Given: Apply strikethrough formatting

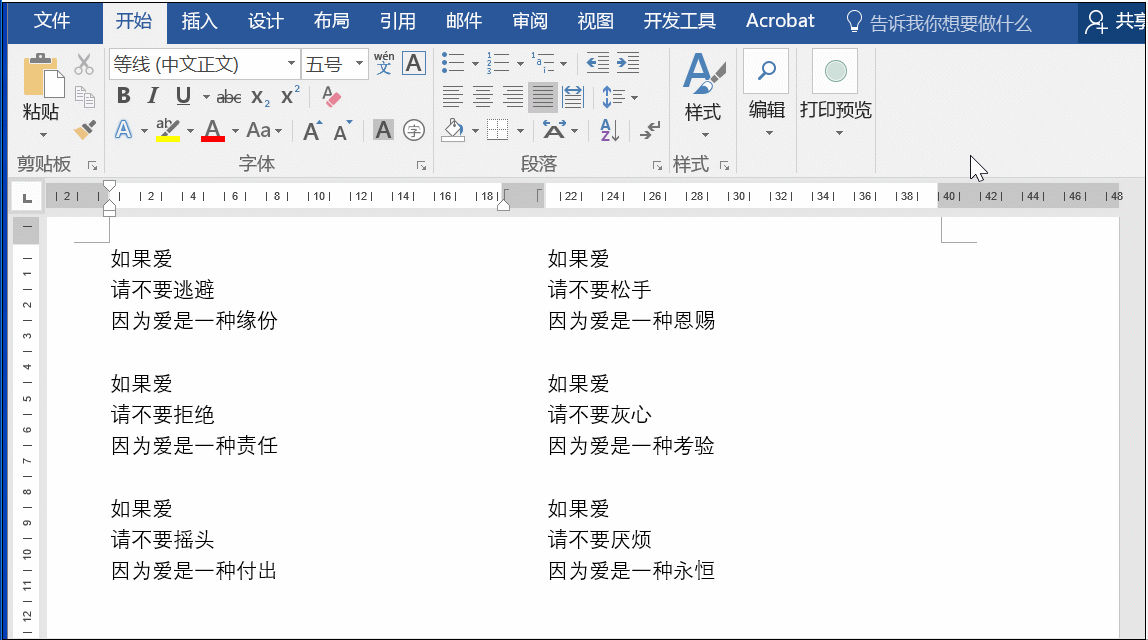Looking at the screenshot, I should [x=228, y=97].
